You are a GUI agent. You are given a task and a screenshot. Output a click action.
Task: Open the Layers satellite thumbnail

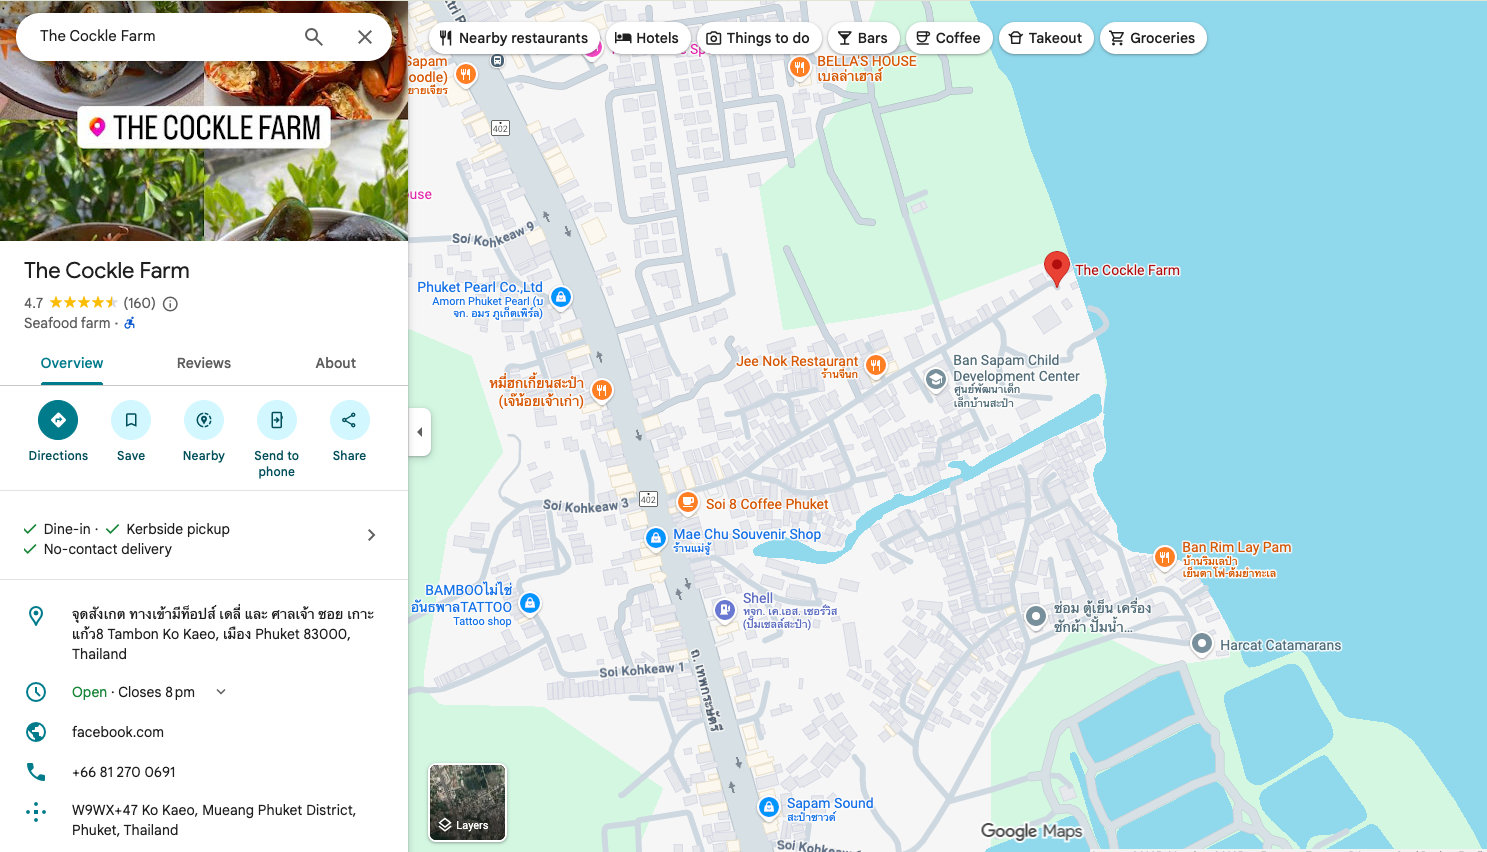(467, 803)
